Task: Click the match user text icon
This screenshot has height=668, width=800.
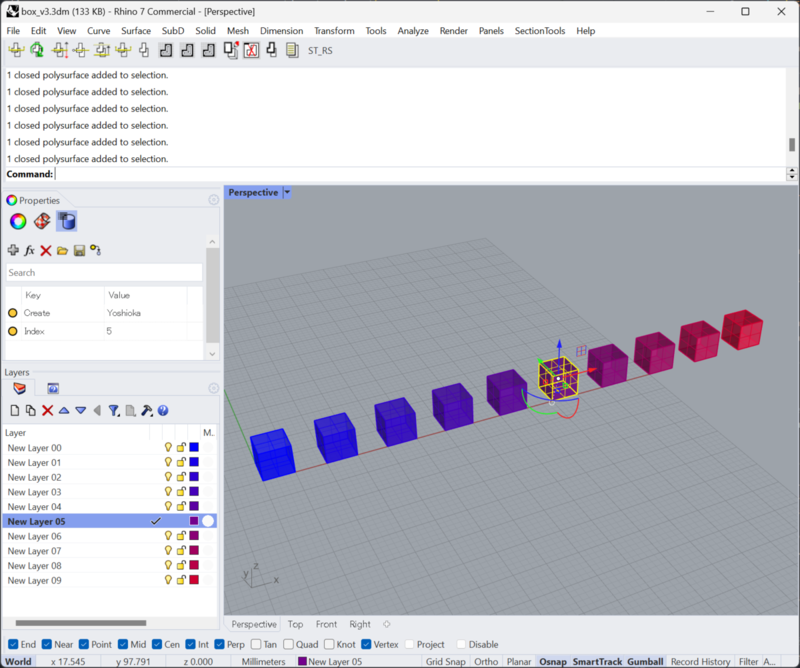Action: [95, 250]
